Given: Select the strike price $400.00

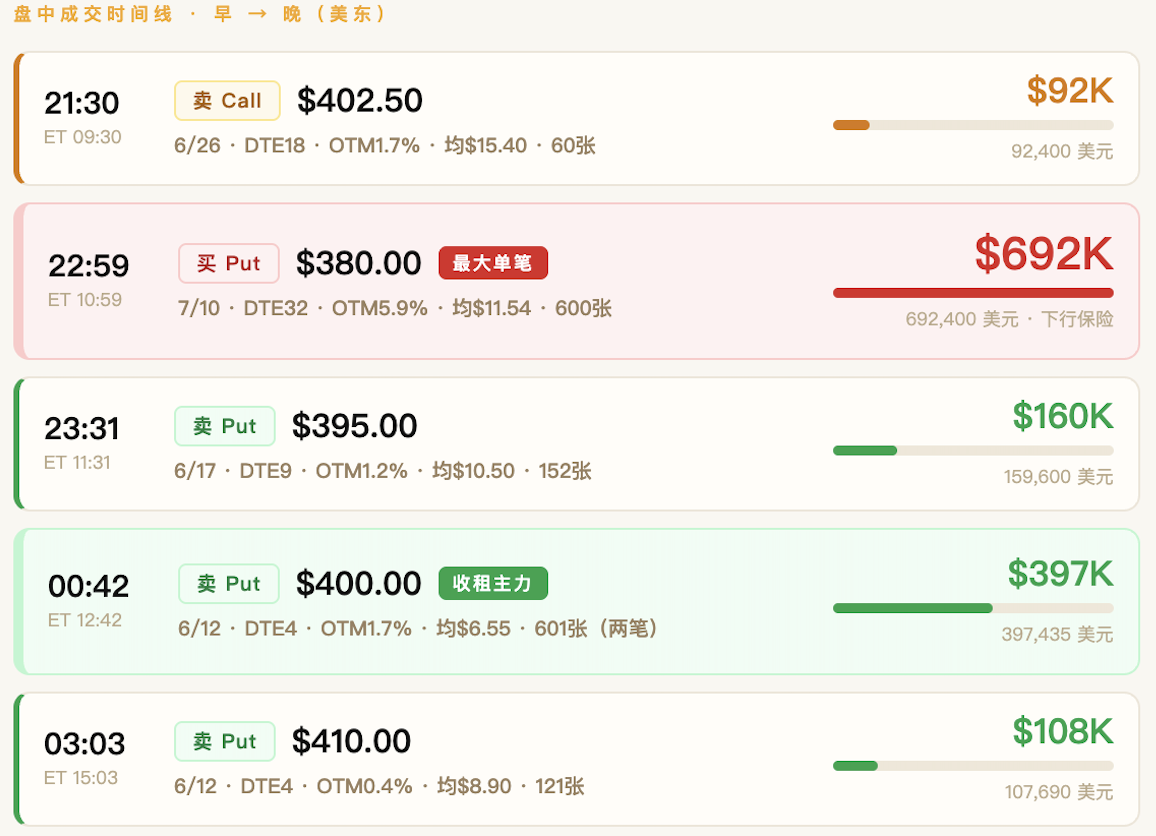Looking at the screenshot, I should click(x=358, y=584).
